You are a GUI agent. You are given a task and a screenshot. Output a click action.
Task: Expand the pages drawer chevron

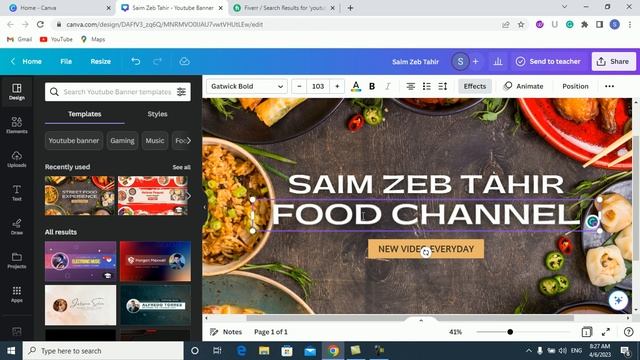pos(421,321)
